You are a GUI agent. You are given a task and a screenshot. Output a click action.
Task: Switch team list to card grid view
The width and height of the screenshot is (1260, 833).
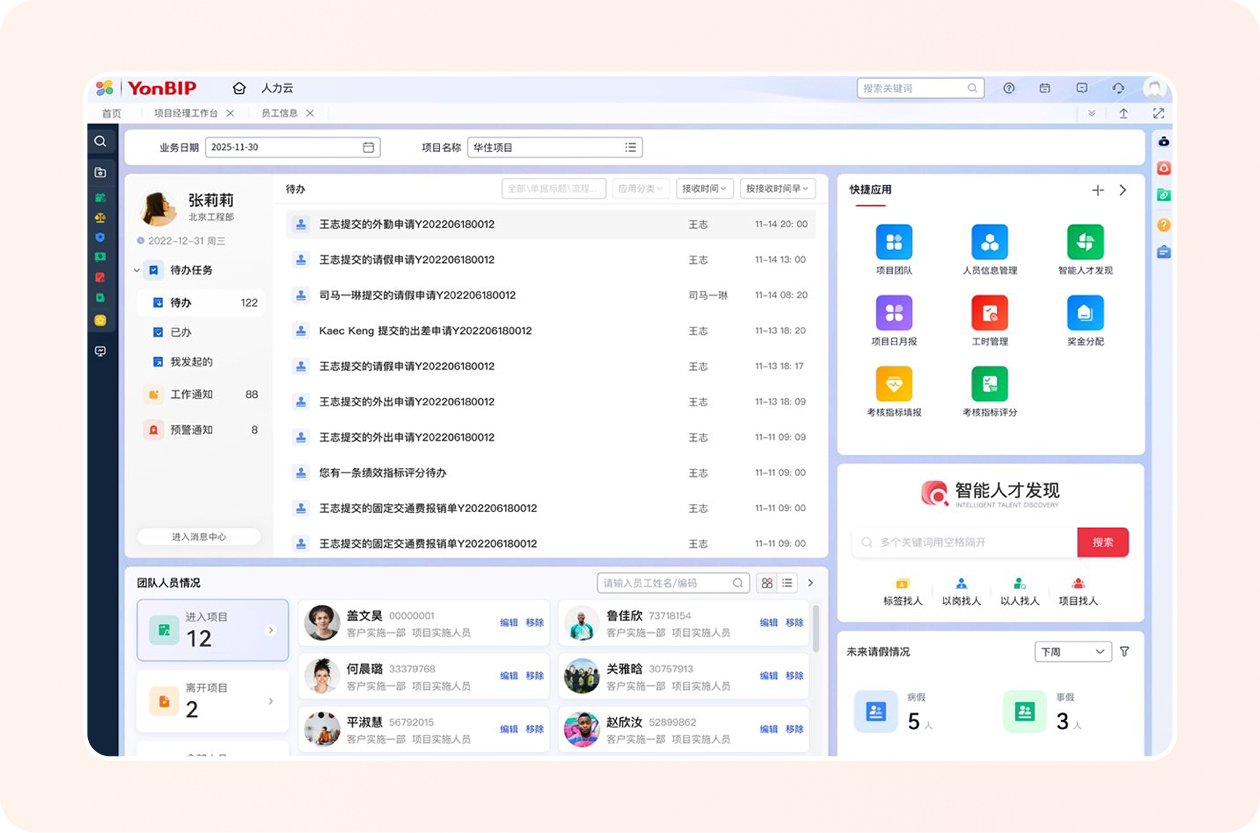click(x=767, y=583)
